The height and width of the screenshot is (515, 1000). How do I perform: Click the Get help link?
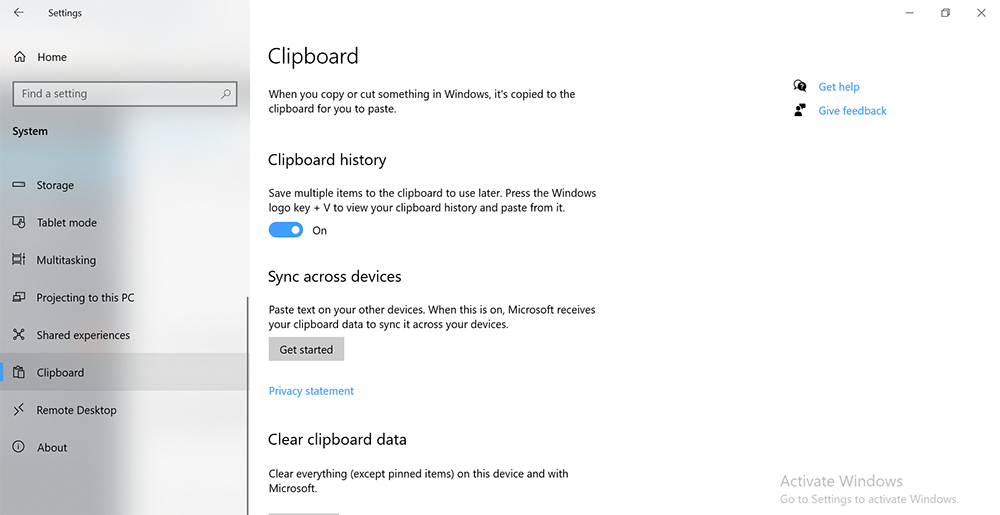(839, 87)
